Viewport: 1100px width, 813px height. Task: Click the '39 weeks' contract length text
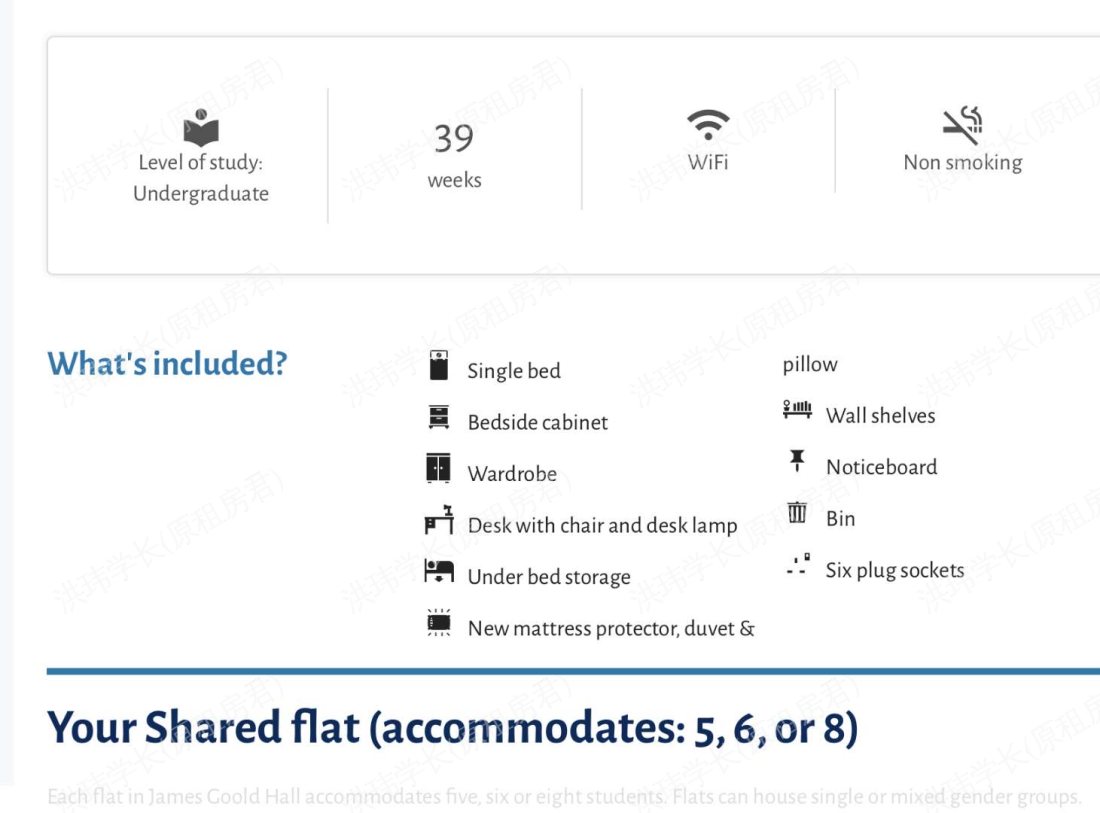point(454,155)
